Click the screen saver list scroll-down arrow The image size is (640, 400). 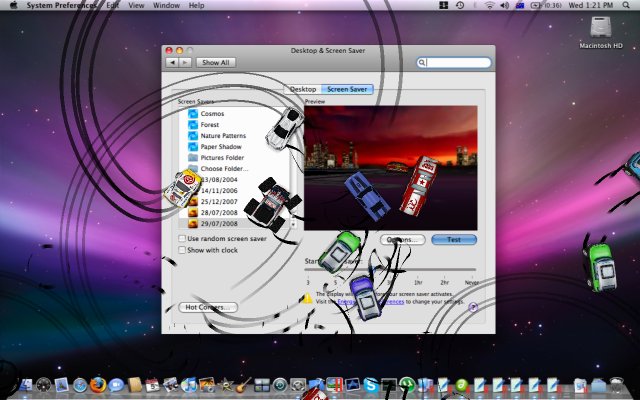[293, 224]
